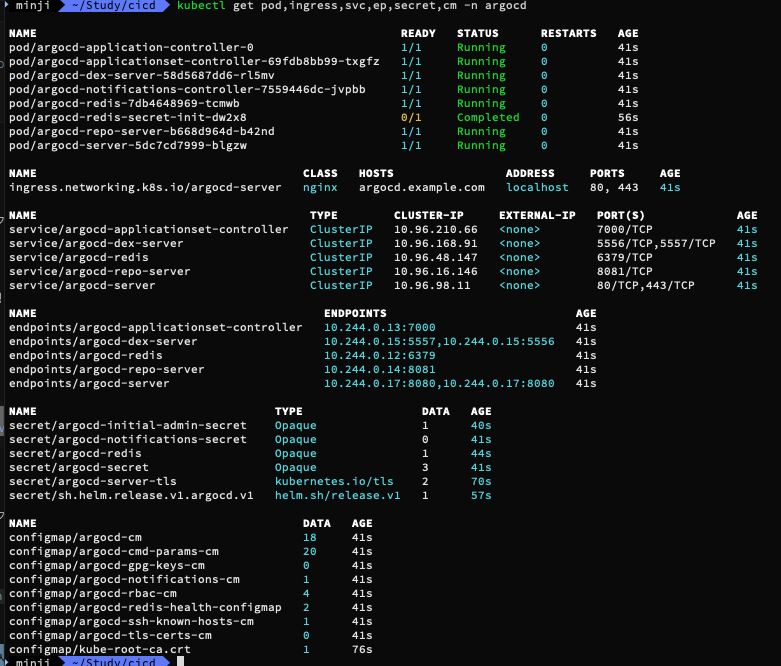Click cluster IP 10.96.98.11

tap(432, 285)
